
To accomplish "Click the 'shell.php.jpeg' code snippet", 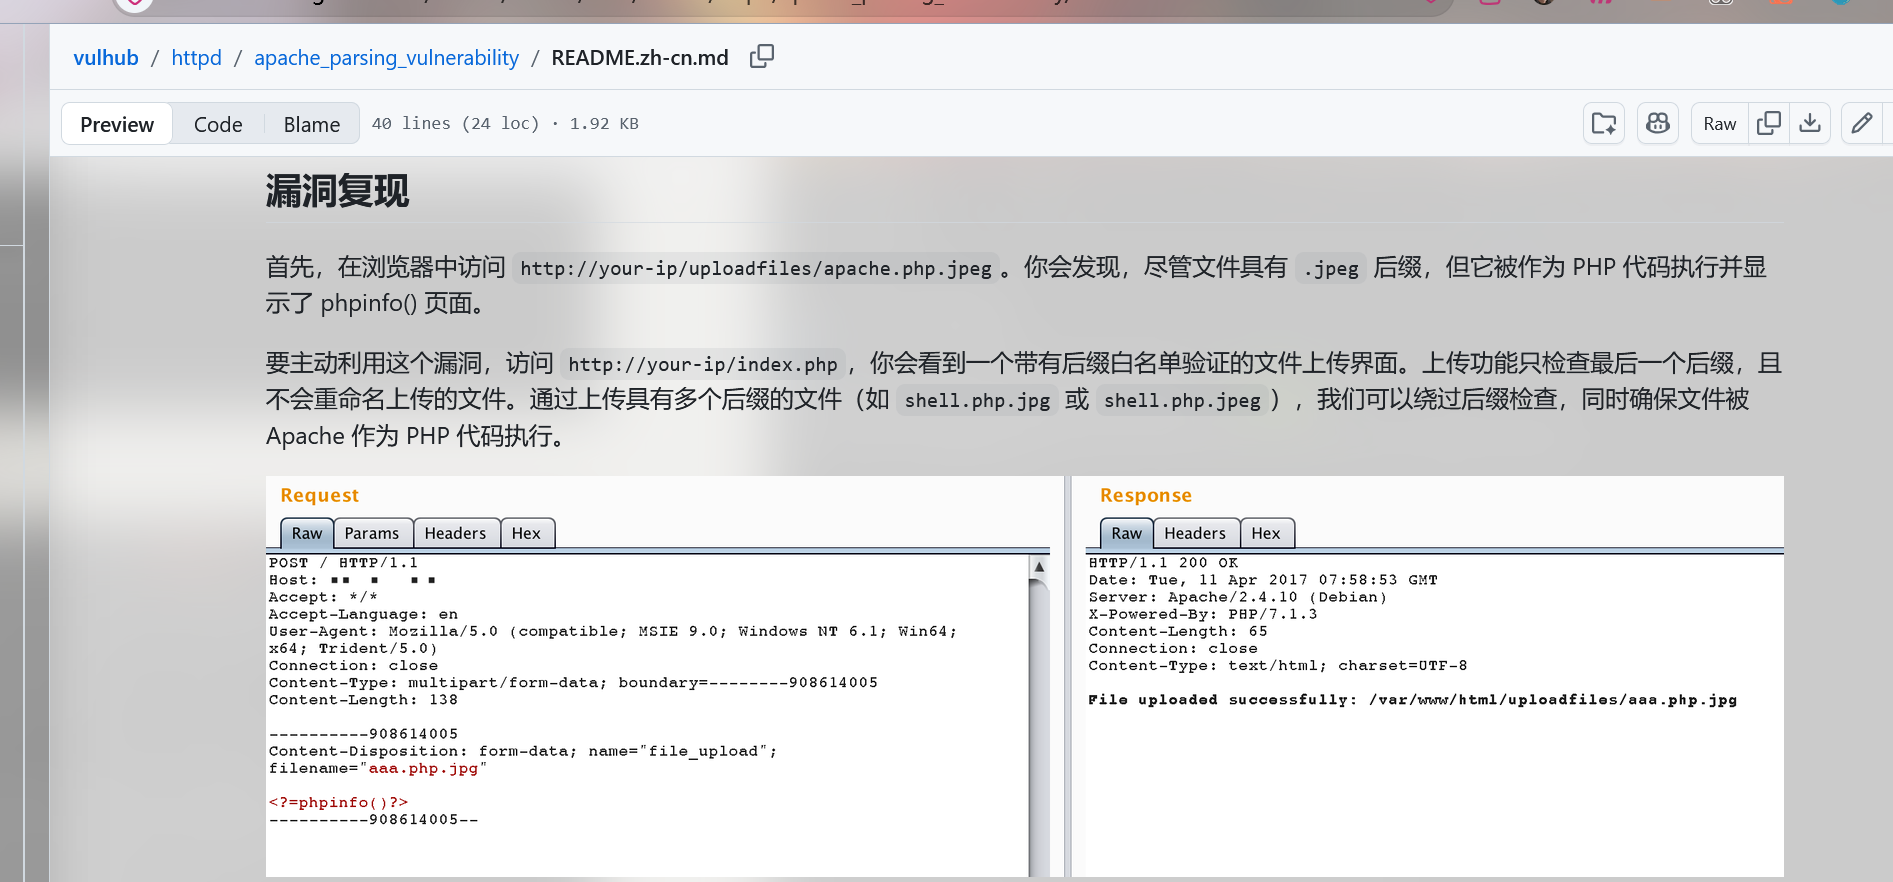I will coord(1183,400).
